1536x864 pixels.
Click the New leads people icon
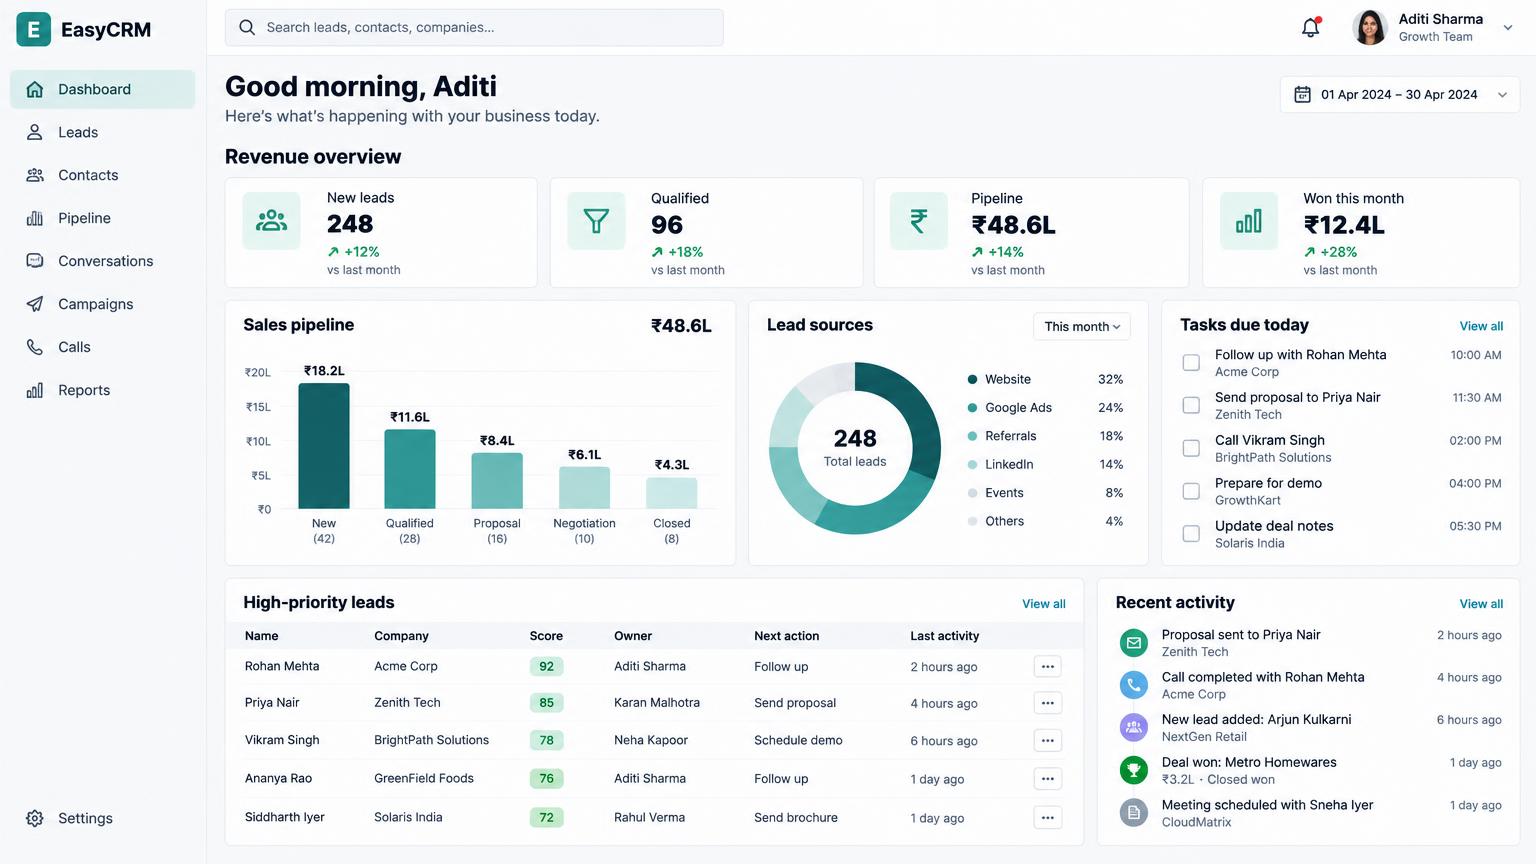click(x=271, y=221)
